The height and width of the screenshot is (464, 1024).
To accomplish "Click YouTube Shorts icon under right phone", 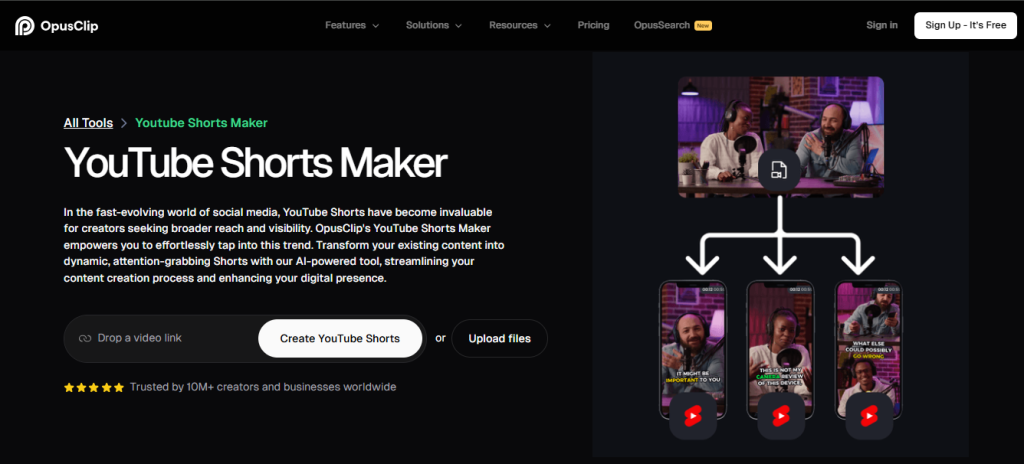I will pos(869,416).
